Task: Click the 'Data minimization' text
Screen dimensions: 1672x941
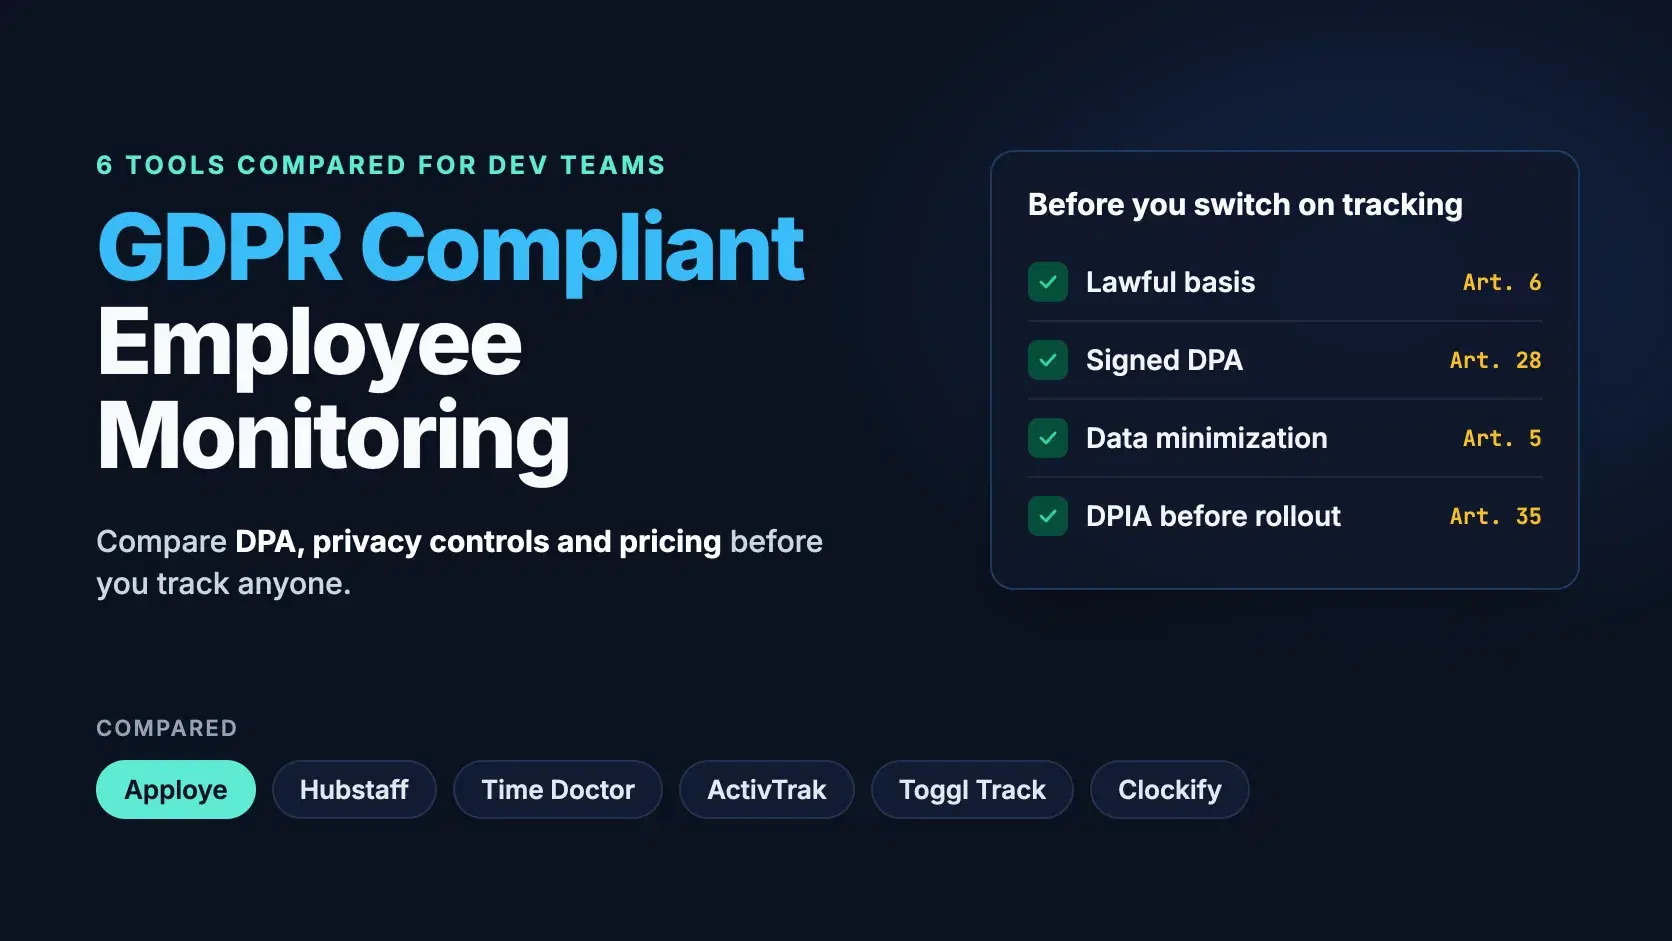Action: pos(1207,438)
